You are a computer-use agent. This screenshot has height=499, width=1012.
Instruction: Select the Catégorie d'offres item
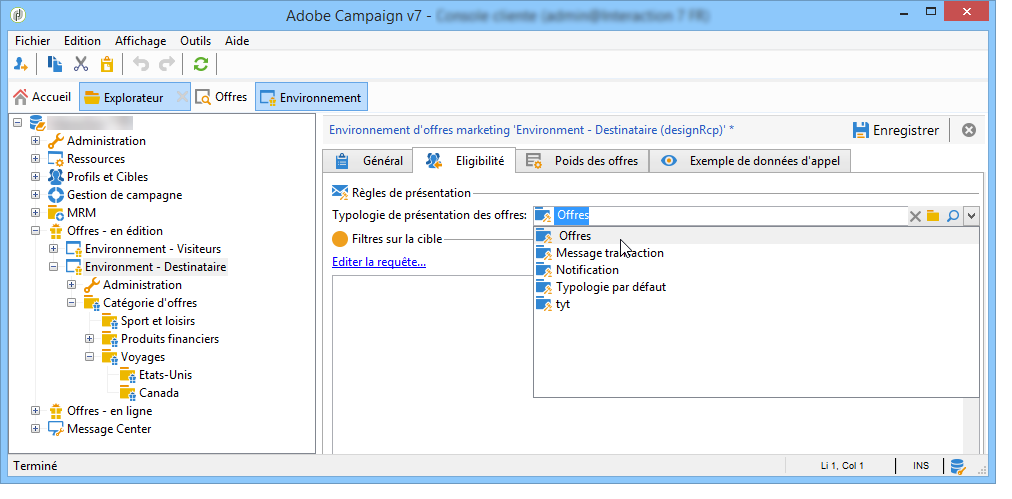[150, 303]
